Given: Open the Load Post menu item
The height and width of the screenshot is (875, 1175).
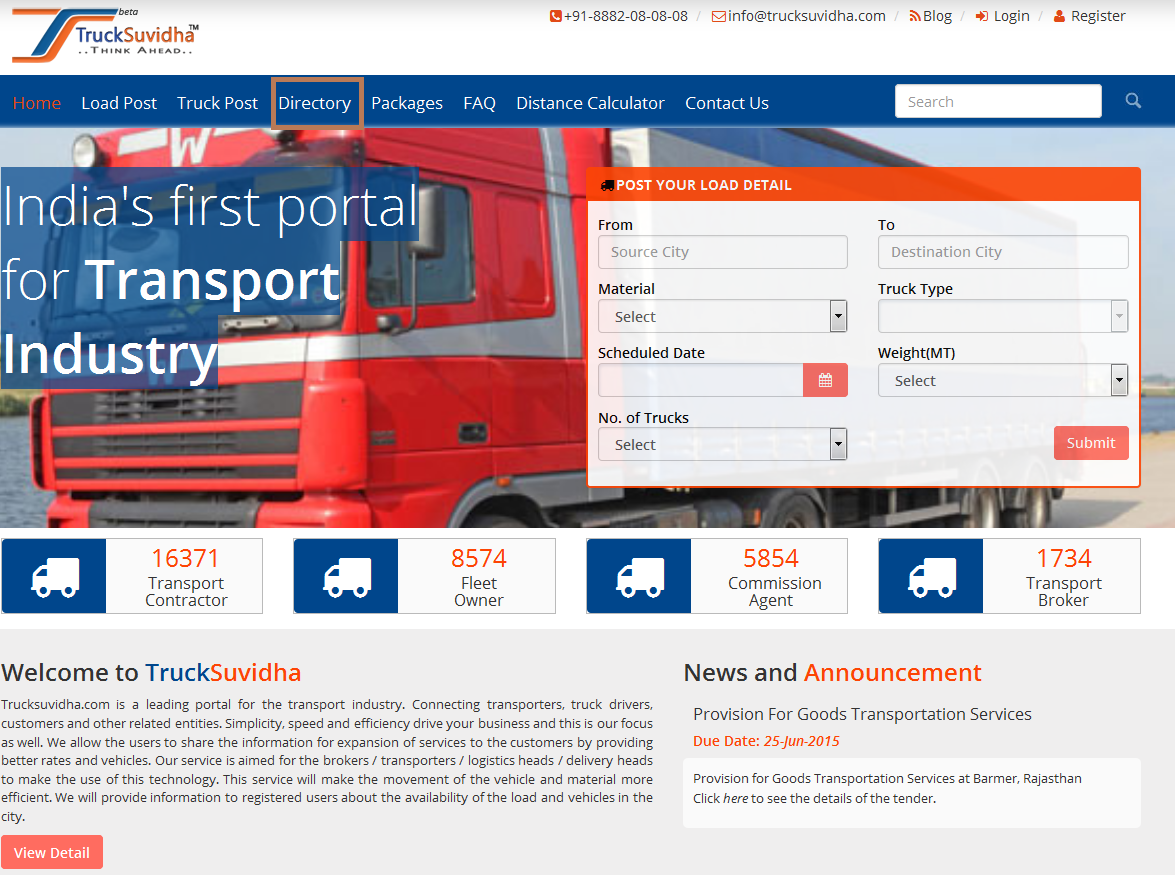Looking at the screenshot, I should coord(119,103).
